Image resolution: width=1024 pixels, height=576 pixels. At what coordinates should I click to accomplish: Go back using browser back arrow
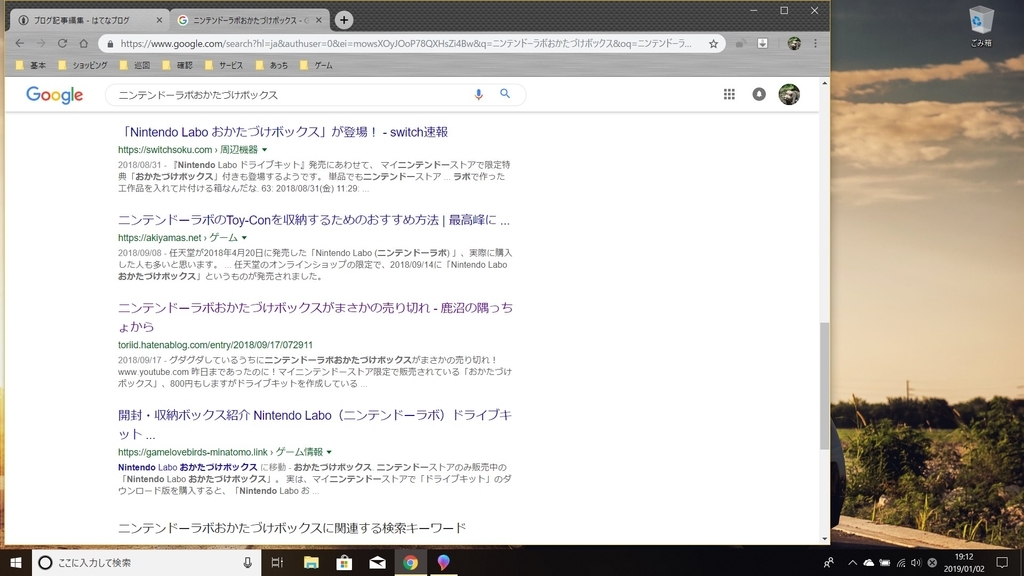pos(20,43)
